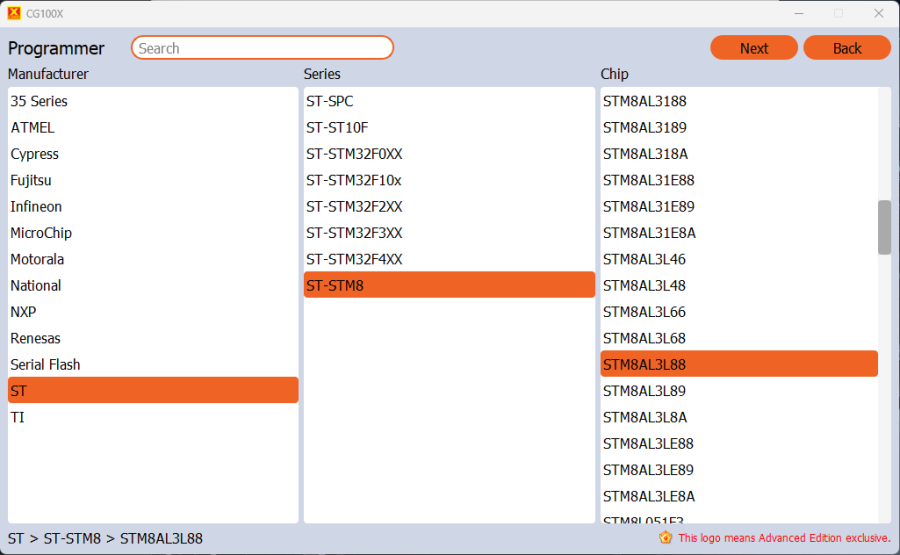Select the NXP manufacturer entry
This screenshot has width=900, height=555.
click(23, 312)
